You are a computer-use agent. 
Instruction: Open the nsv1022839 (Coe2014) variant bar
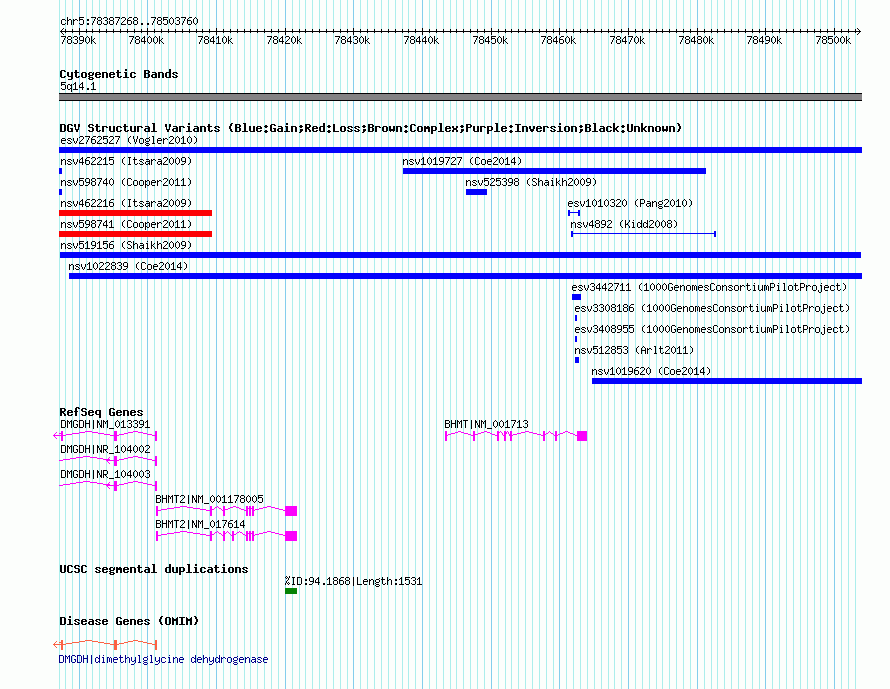coord(465,276)
